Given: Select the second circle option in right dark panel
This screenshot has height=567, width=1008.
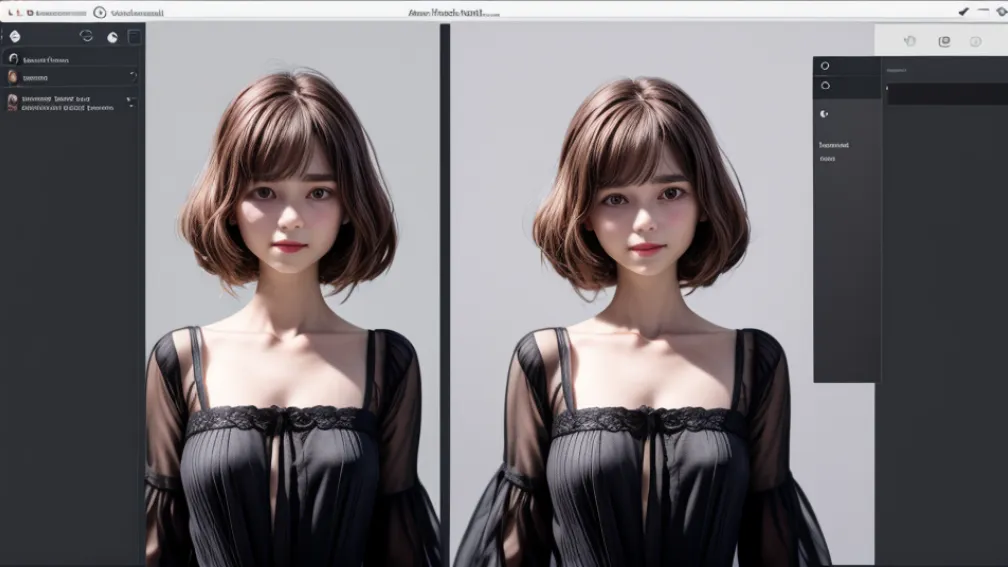Looking at the screenshot, I should (x=825, y=85).
